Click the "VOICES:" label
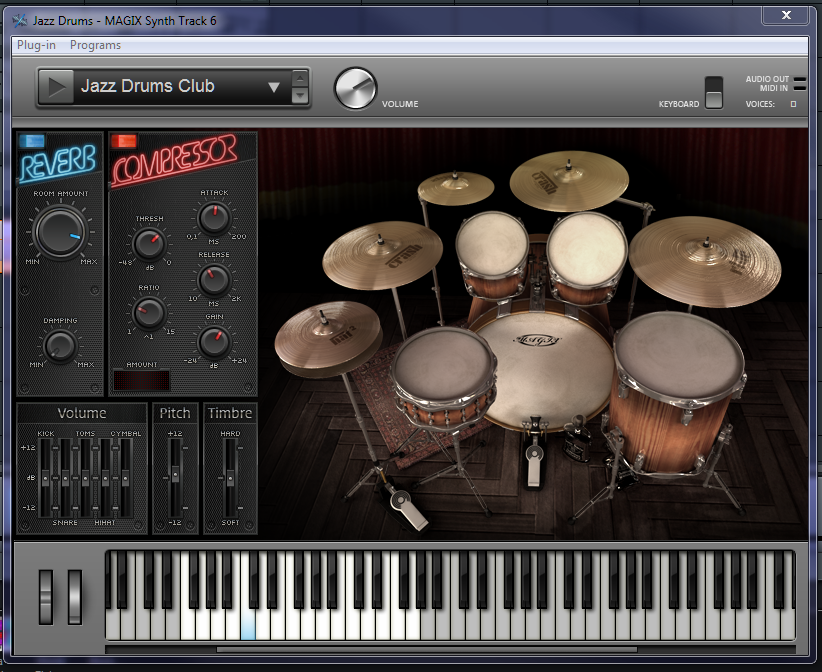This screenshot has height=672, width=822. 760,104
